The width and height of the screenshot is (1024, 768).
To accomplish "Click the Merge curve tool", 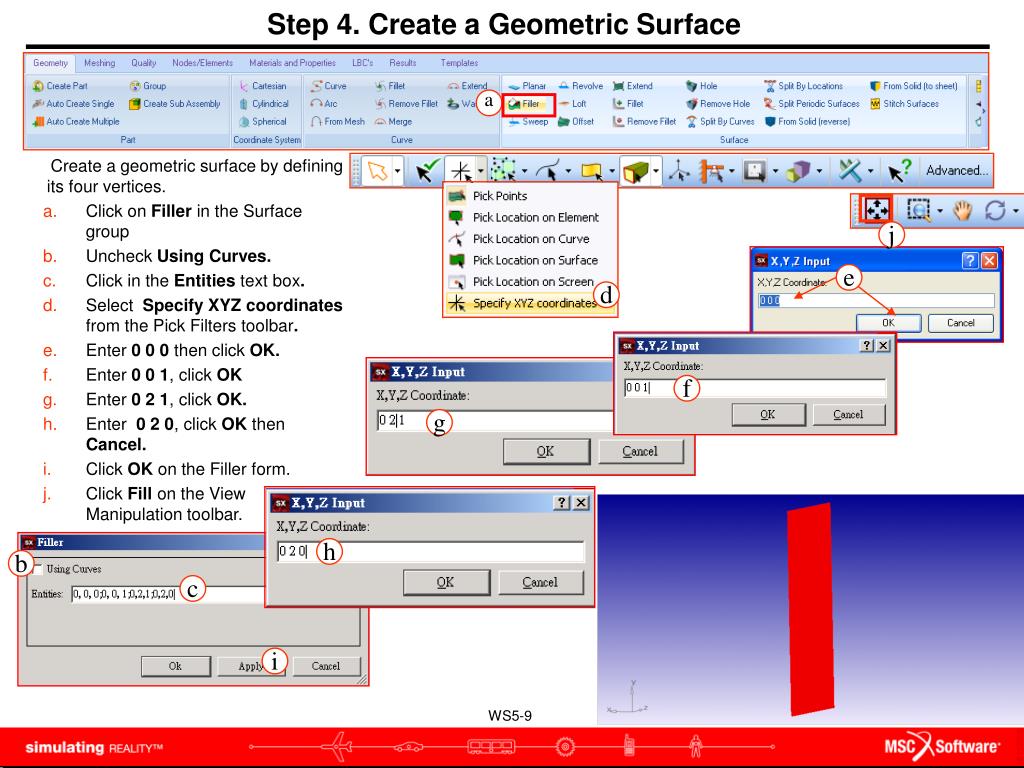I will click(393, 121).
